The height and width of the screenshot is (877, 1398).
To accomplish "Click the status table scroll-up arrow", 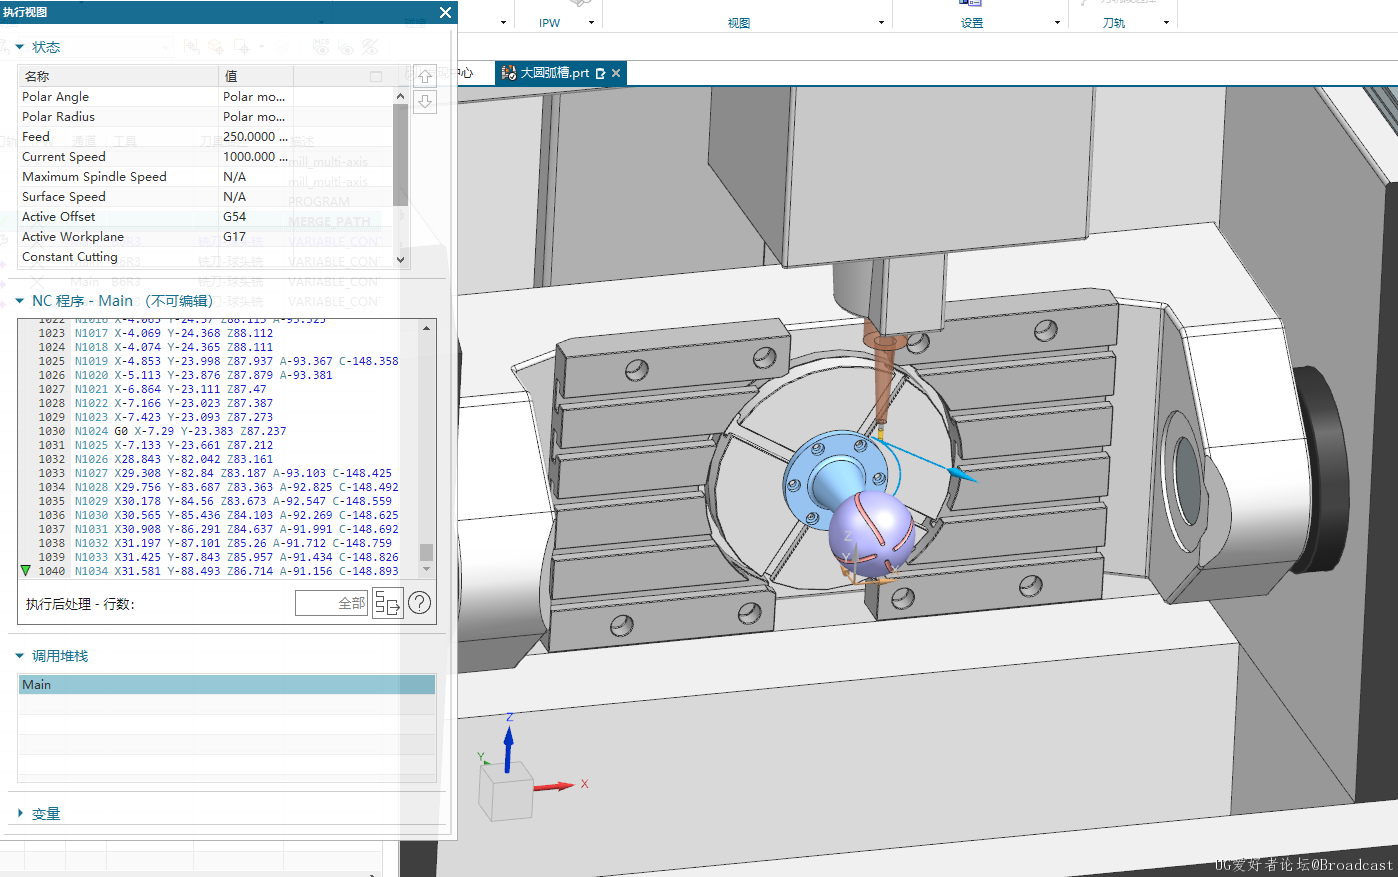I will pyautogui.click(x=401, y=96).
